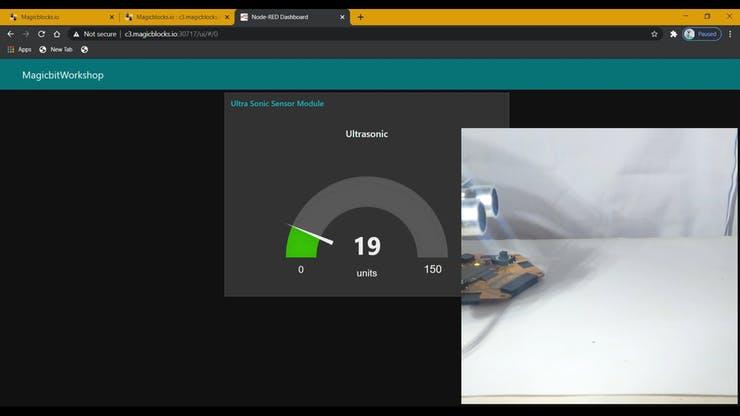Click the Ultra Sonic Sensor Module heading
The width and height of the screenshot is (740, 416).
click(x=277, y=103)
